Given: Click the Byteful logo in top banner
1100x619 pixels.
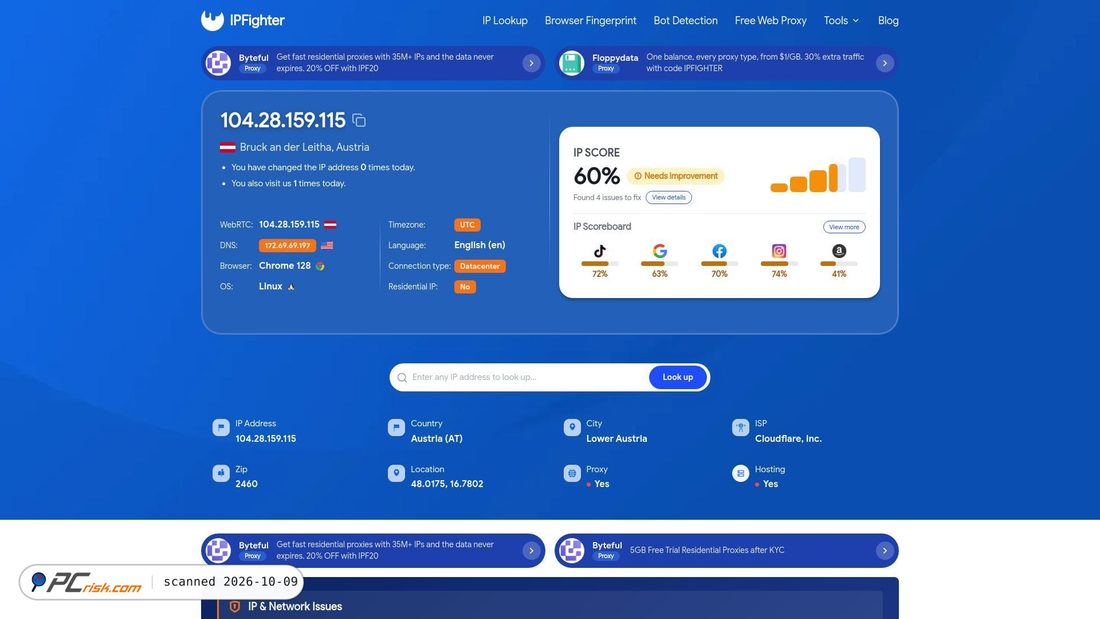Looking at the screenshot, I should pyautogui.click(x=218, y=63).
